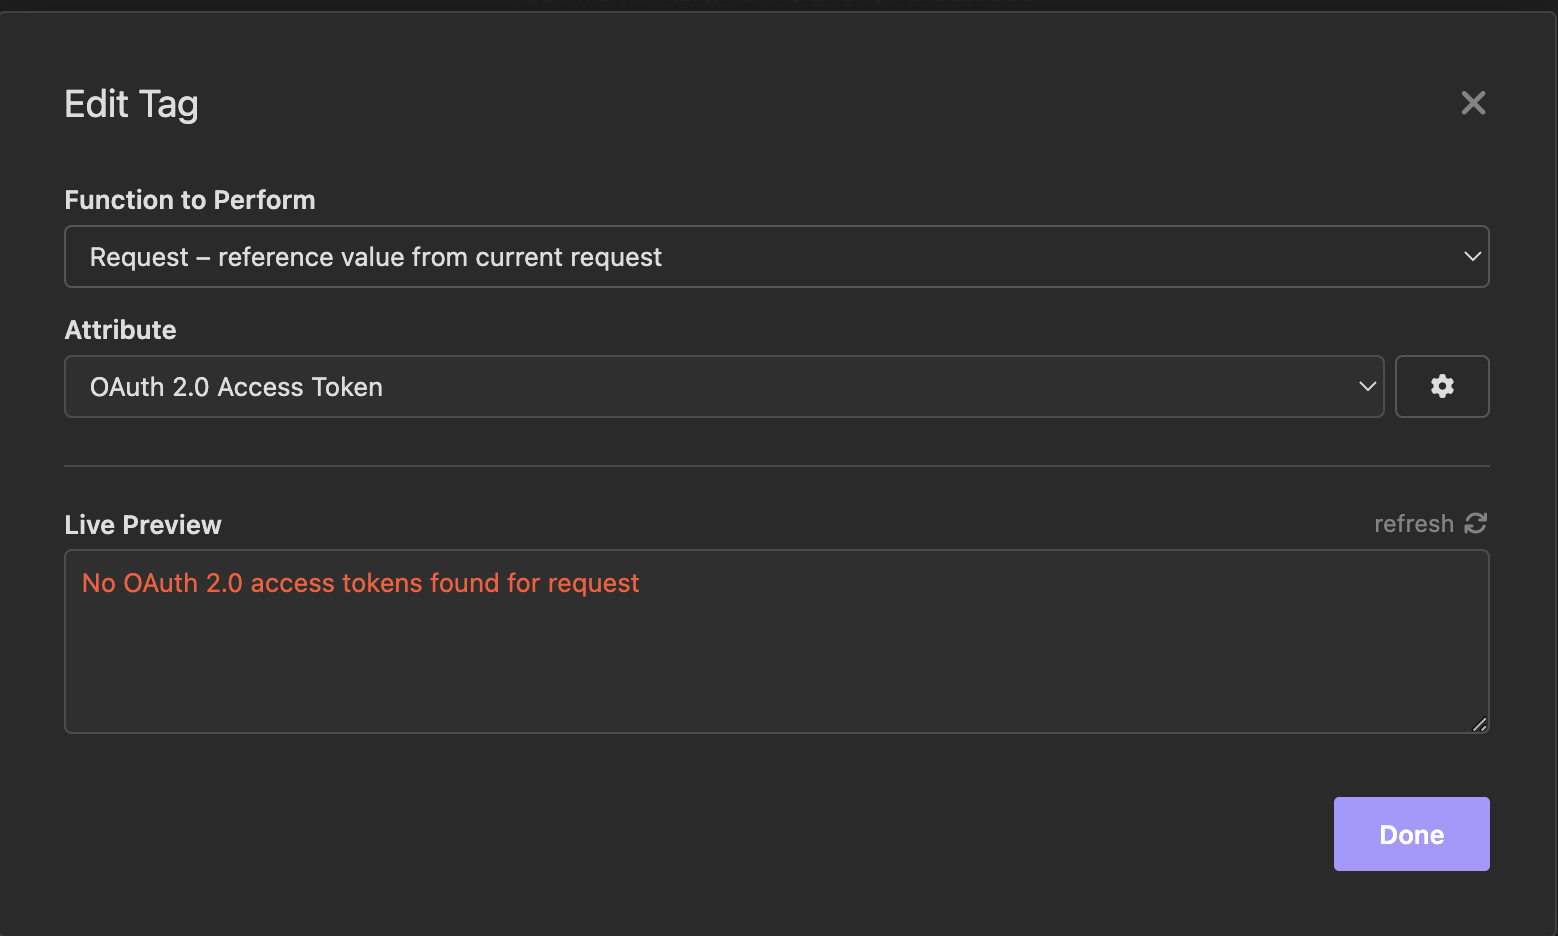Viewport: 1558px width, 936px height.
Task: Click the 'Function to Perform' label
Action: click(190, 200)
